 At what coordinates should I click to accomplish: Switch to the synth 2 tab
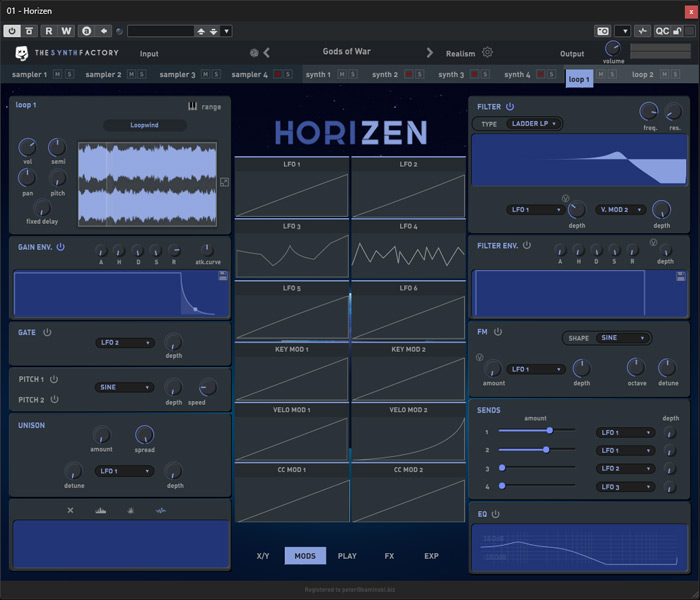[x=385, y=75]
